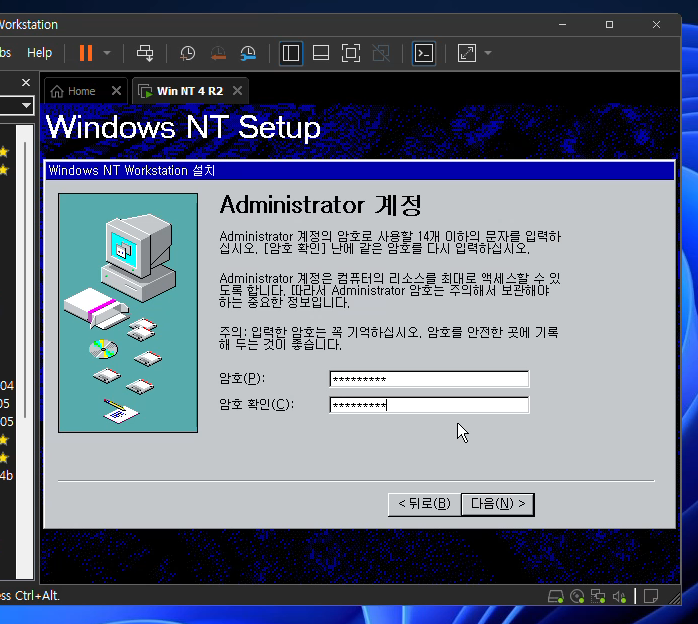The height and width of the screenshot is (624, 698).
Task: Take a snapshot of the virtual machine
Action: (x=187, y=53)
